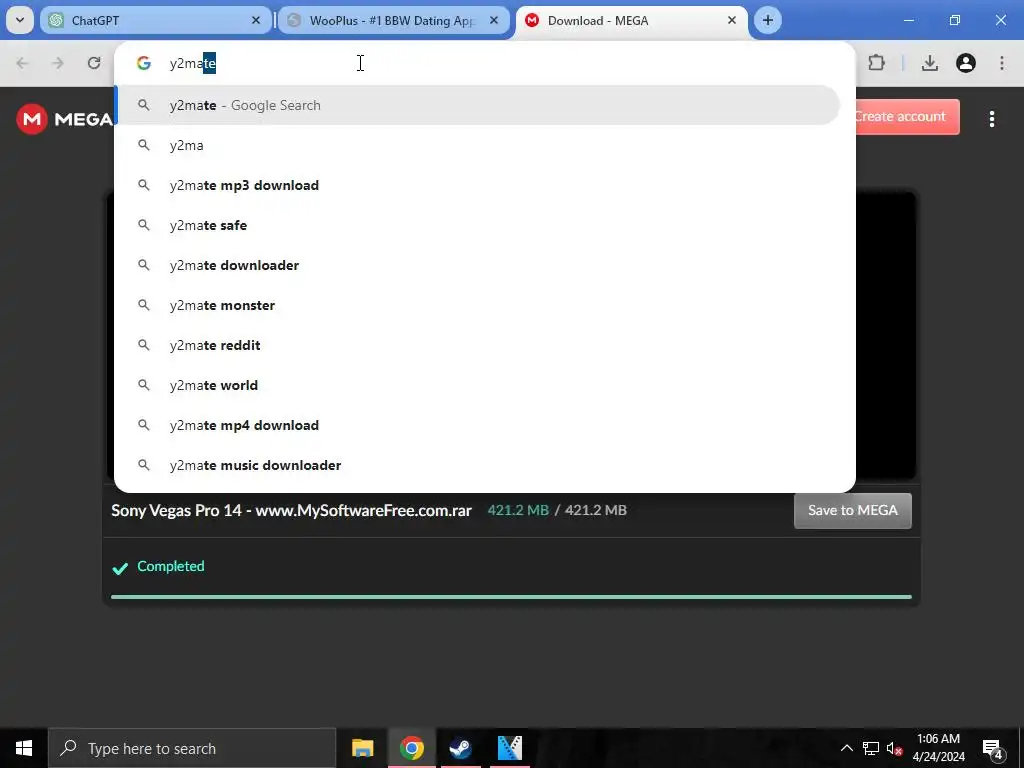Screen dimensions: 1024x768
Task: Click the Create account button
Action: point(906,117)
